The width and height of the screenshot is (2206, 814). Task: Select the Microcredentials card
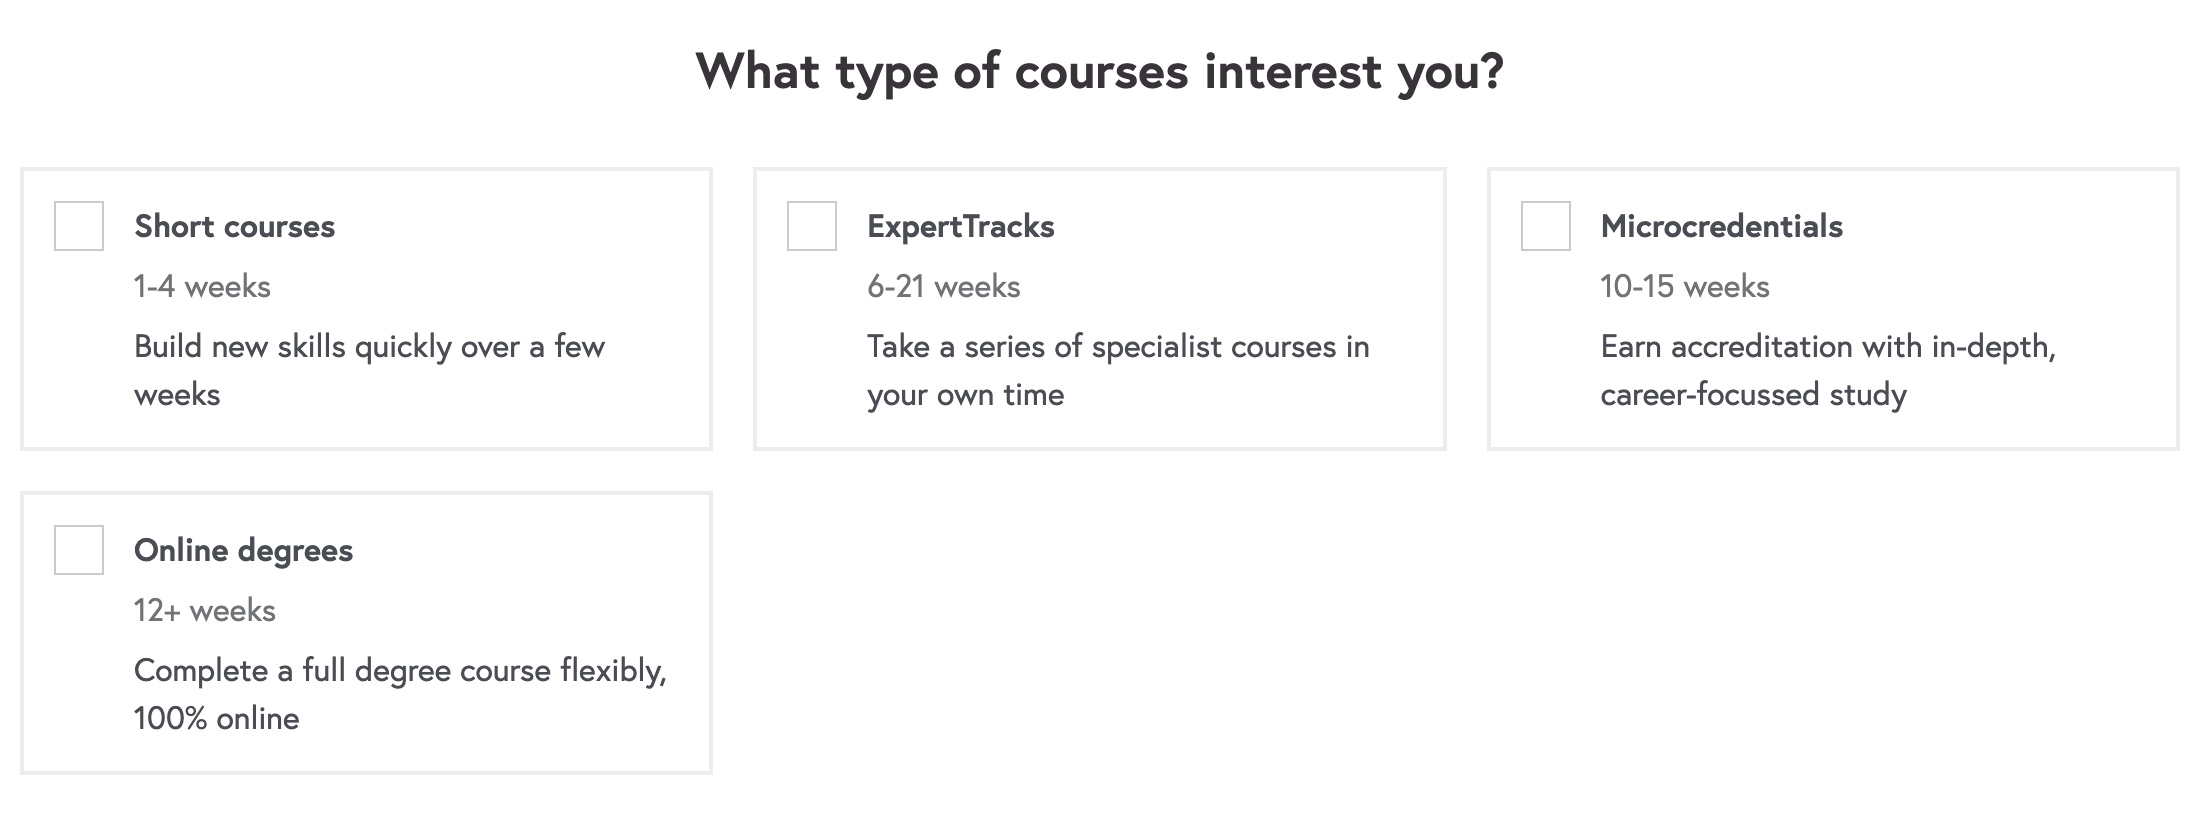pyautogui.click(x=1833, y=305)
